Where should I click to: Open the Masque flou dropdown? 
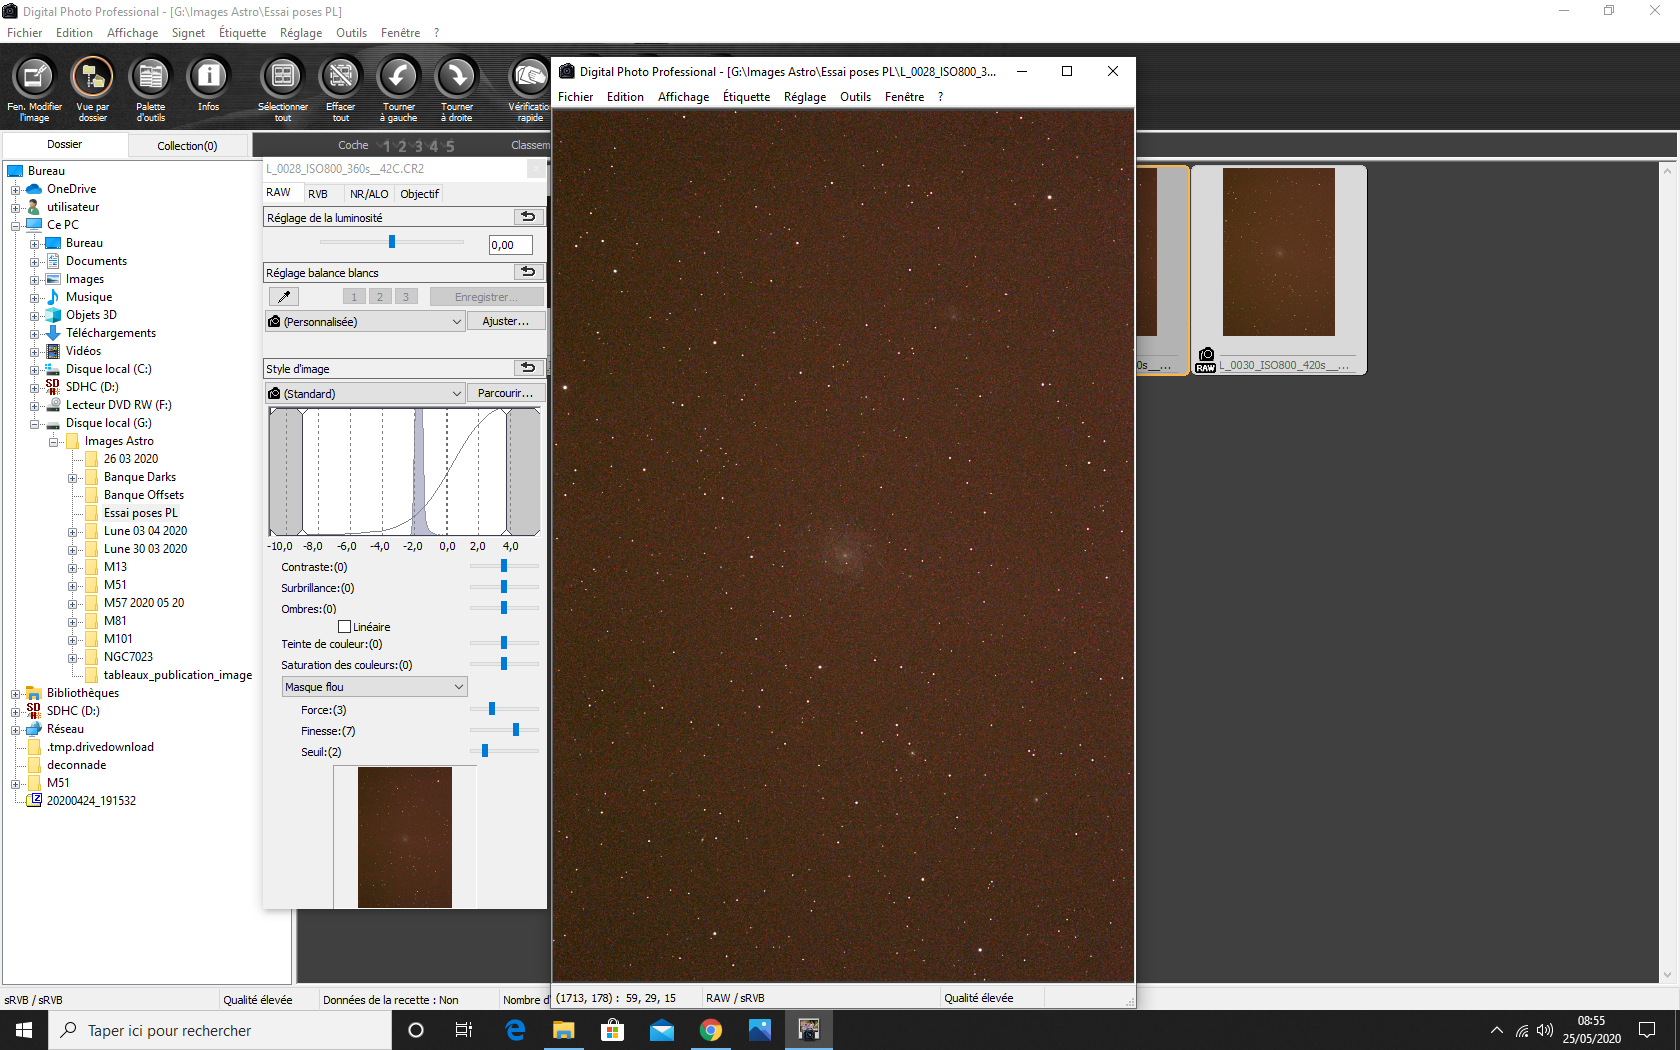374,687
